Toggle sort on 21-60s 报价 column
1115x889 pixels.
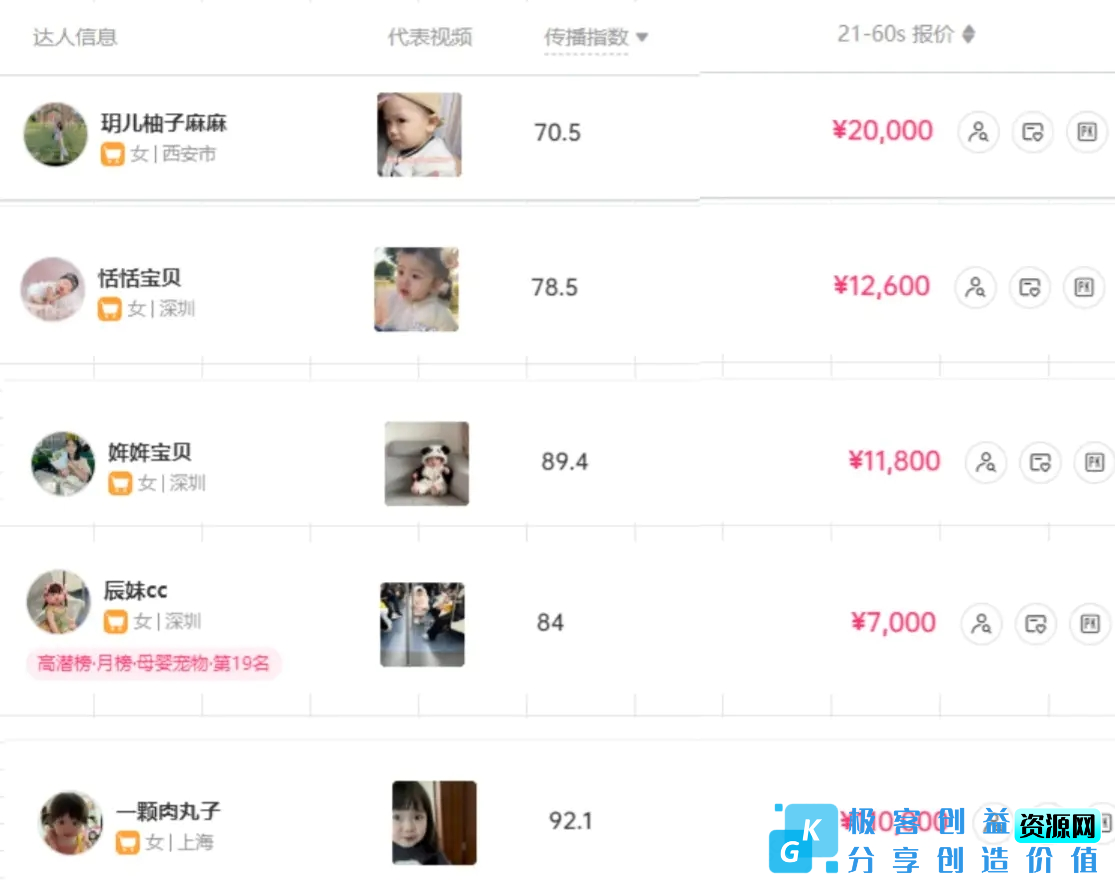(968, 35)
